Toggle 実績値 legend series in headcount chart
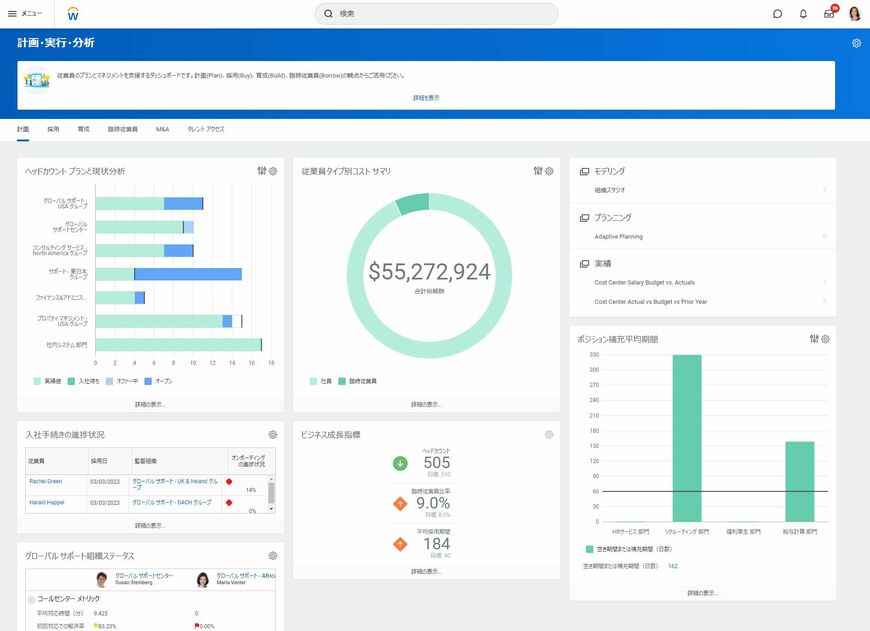This screenshot has height=631, width=870. coord(47,381)
